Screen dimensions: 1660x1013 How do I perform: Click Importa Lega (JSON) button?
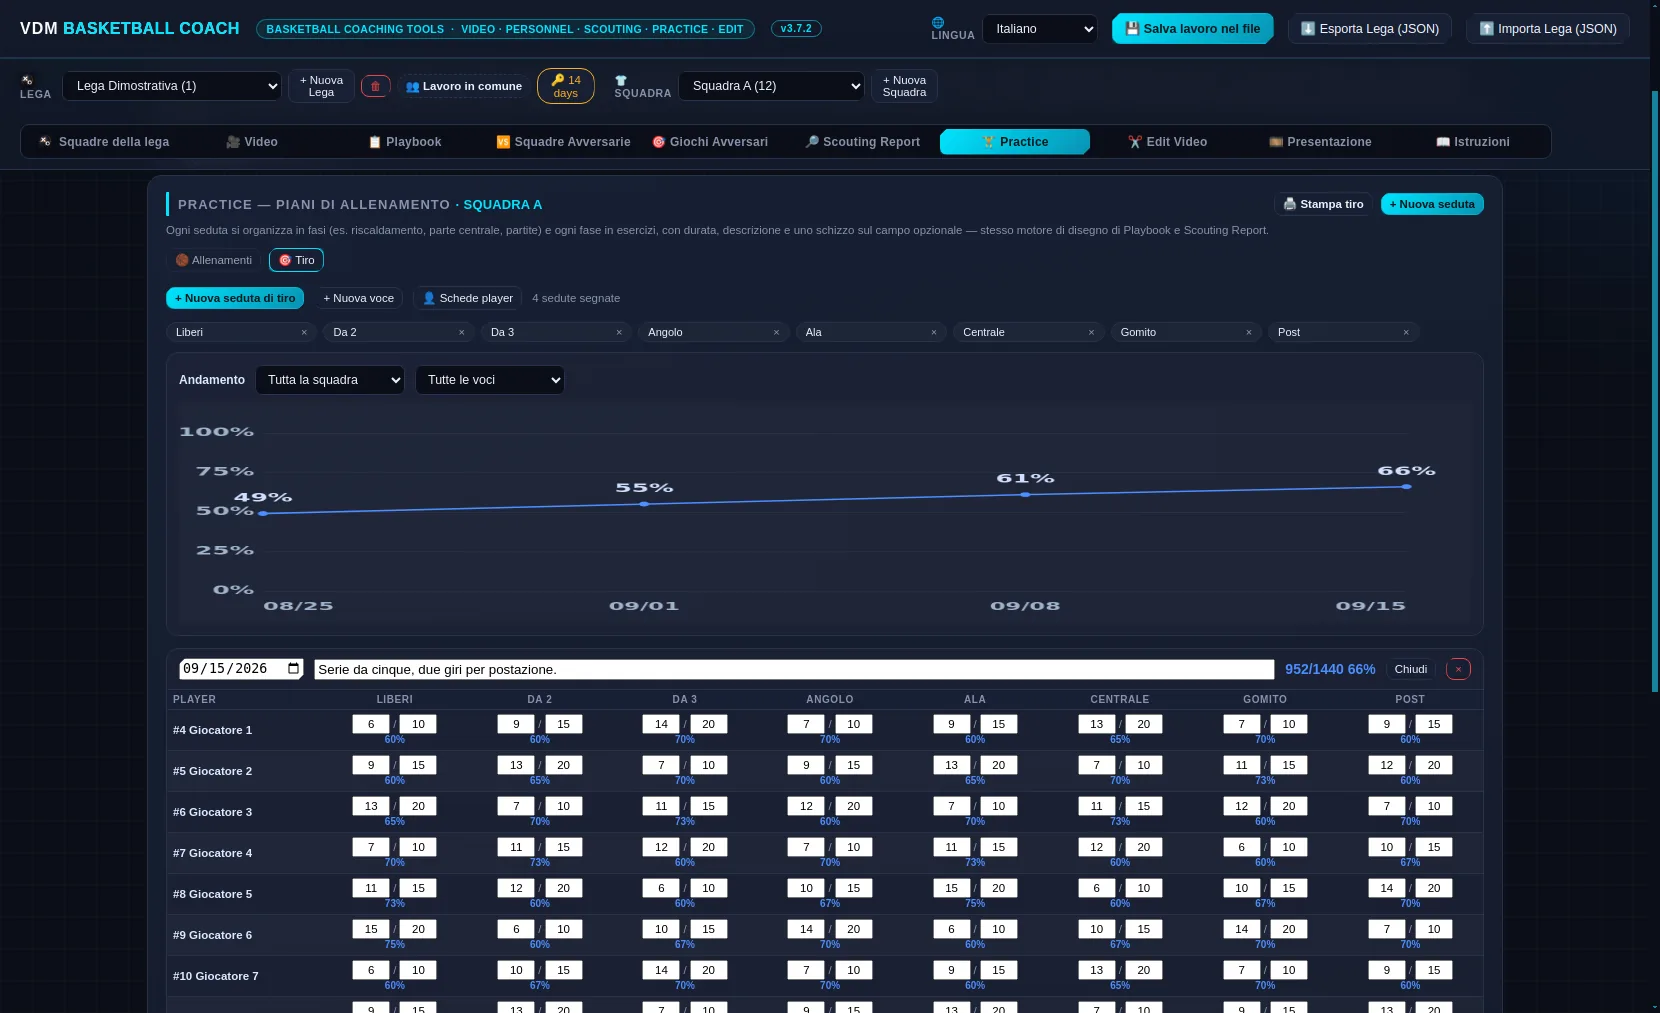coord(1548,29)
